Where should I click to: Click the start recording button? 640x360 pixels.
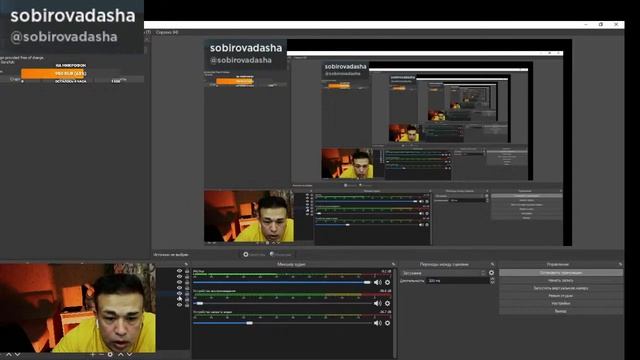click(561, 280)
